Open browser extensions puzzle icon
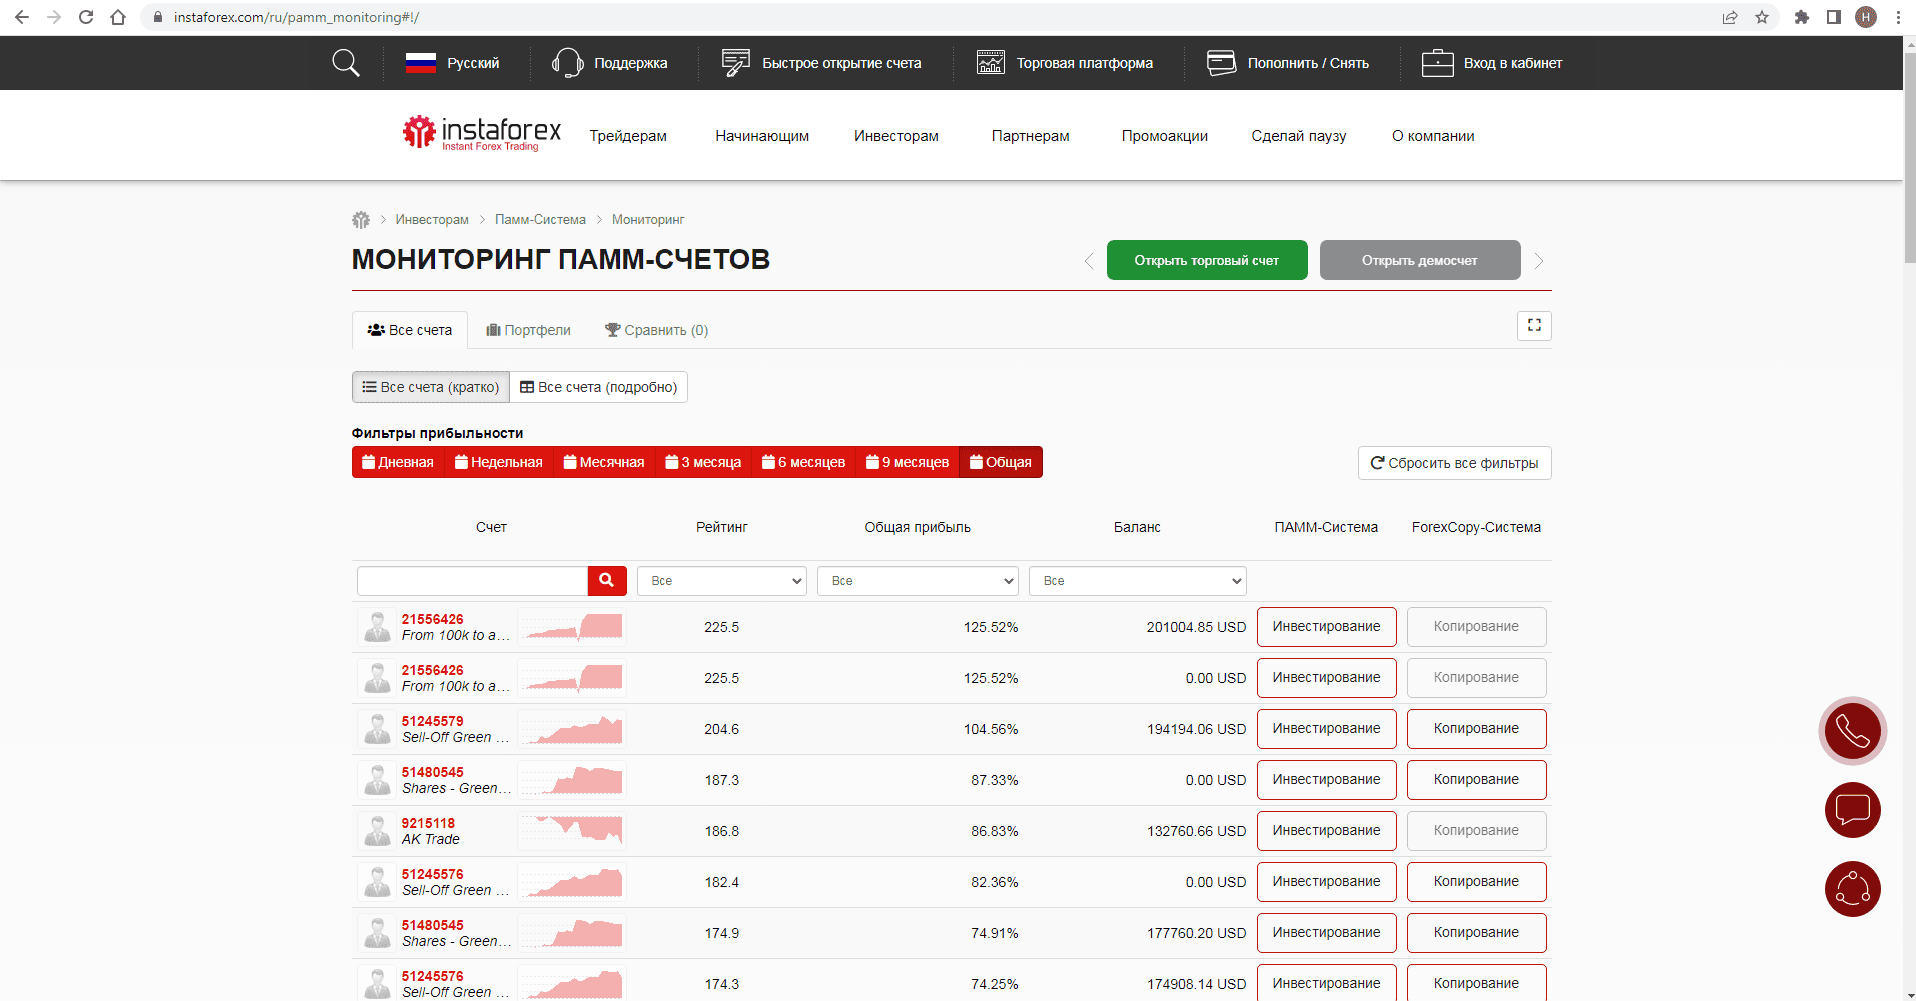Viewport: 1916px width, 1001px height. tap(1802, 17)
